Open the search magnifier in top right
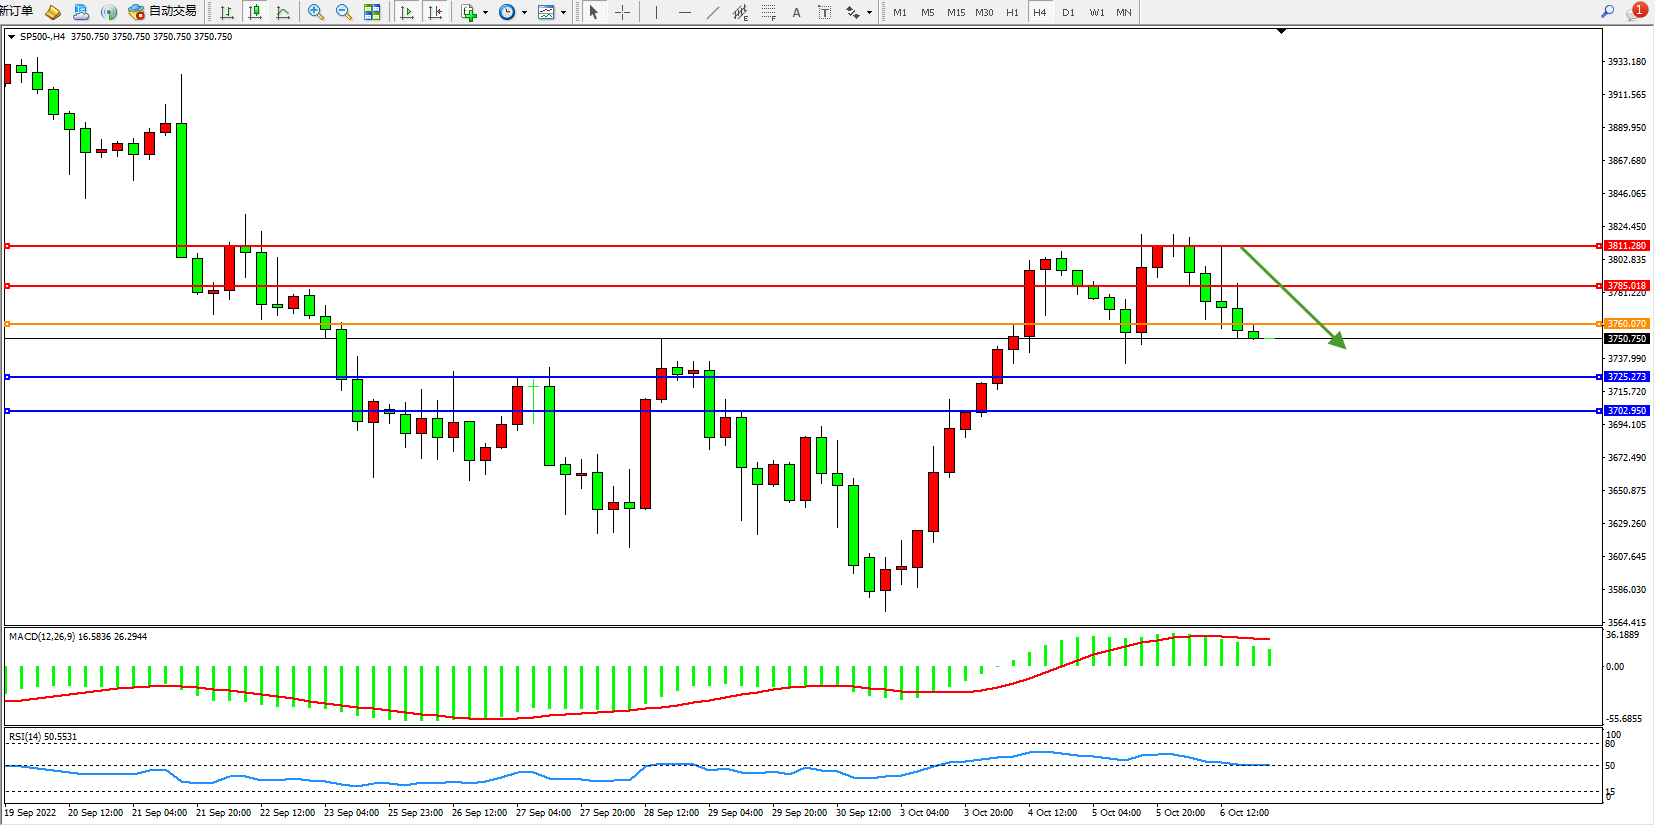 (1607, 12)
